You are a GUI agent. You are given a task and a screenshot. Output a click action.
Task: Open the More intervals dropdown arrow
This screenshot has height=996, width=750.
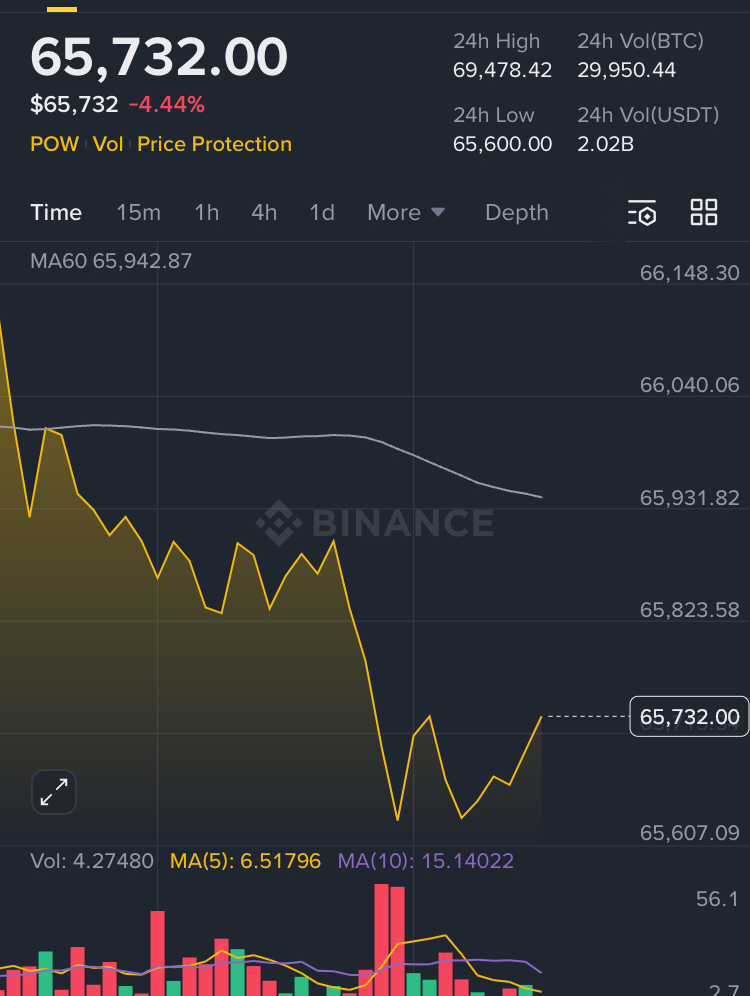(438, 212)
